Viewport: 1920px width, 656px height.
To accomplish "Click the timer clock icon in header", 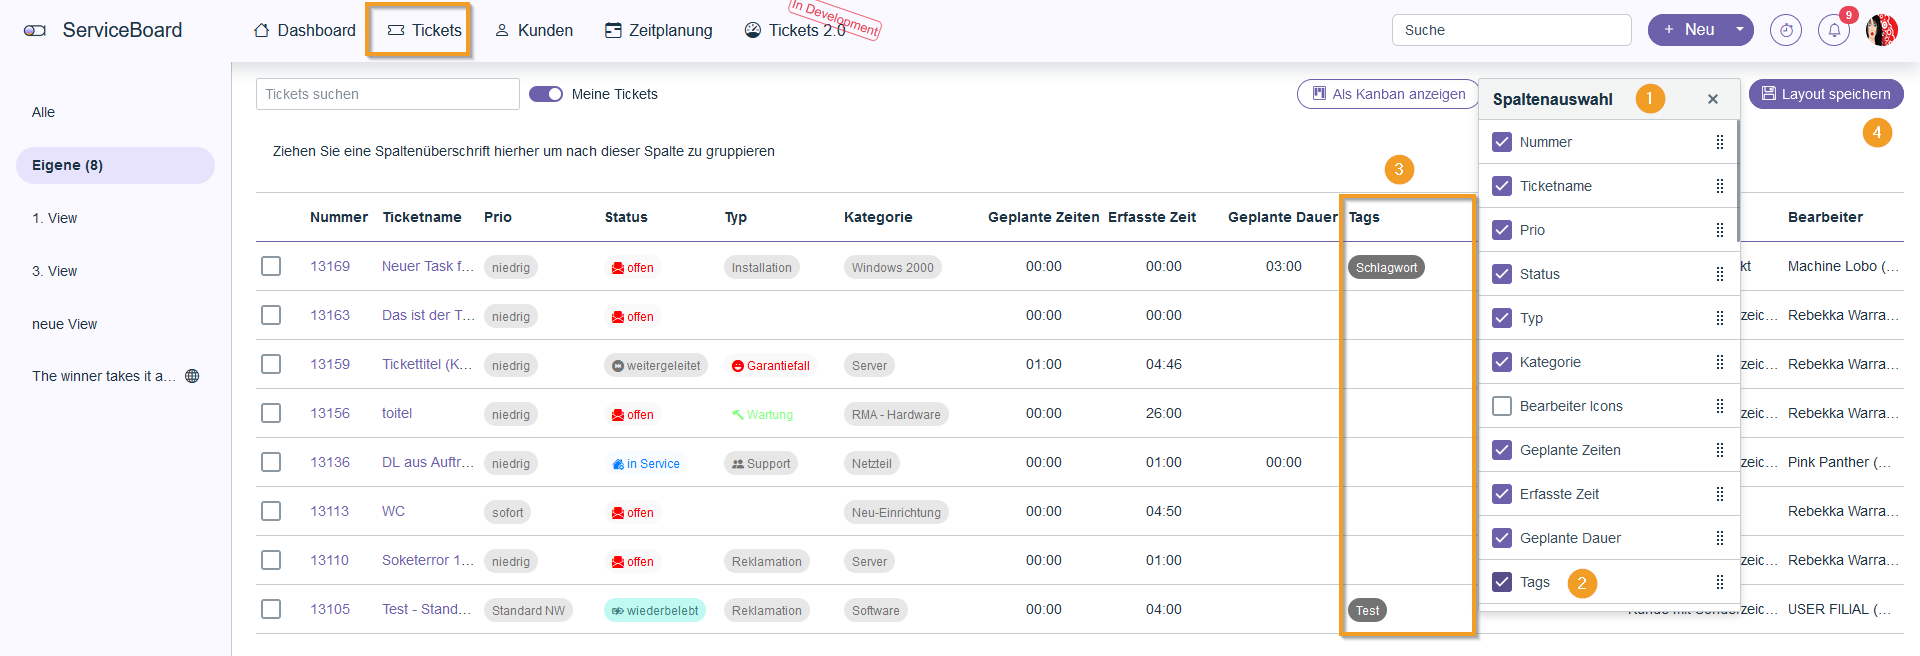I will (1785, 30).
